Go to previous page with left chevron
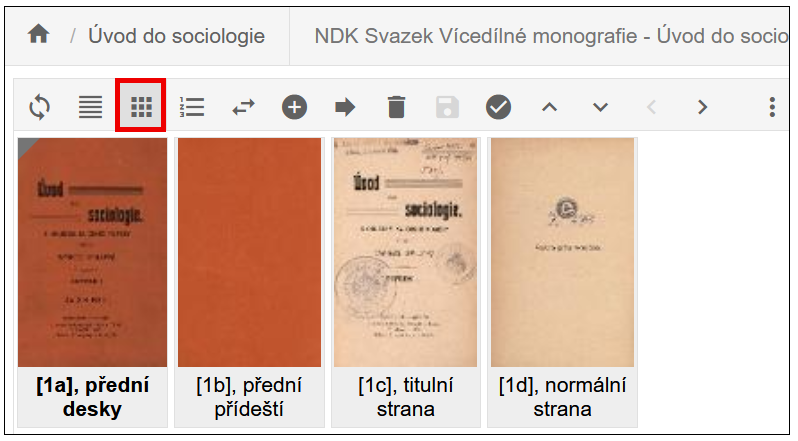The width and height of the screenshot is (798, 441). click(x=651, y=107)
